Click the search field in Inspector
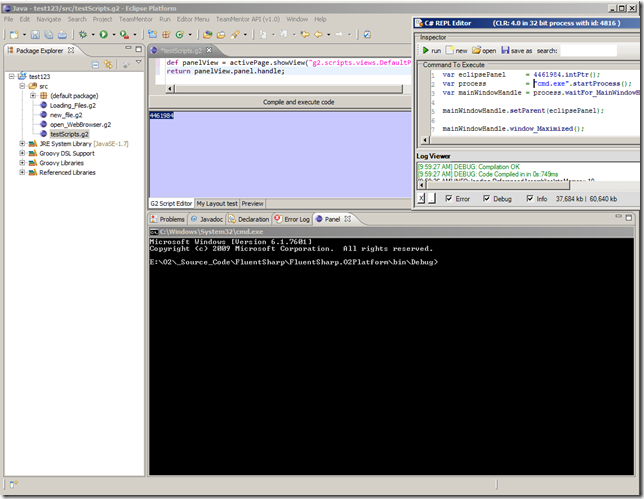This screenshot has width=644, height=499. pos(590,50)
